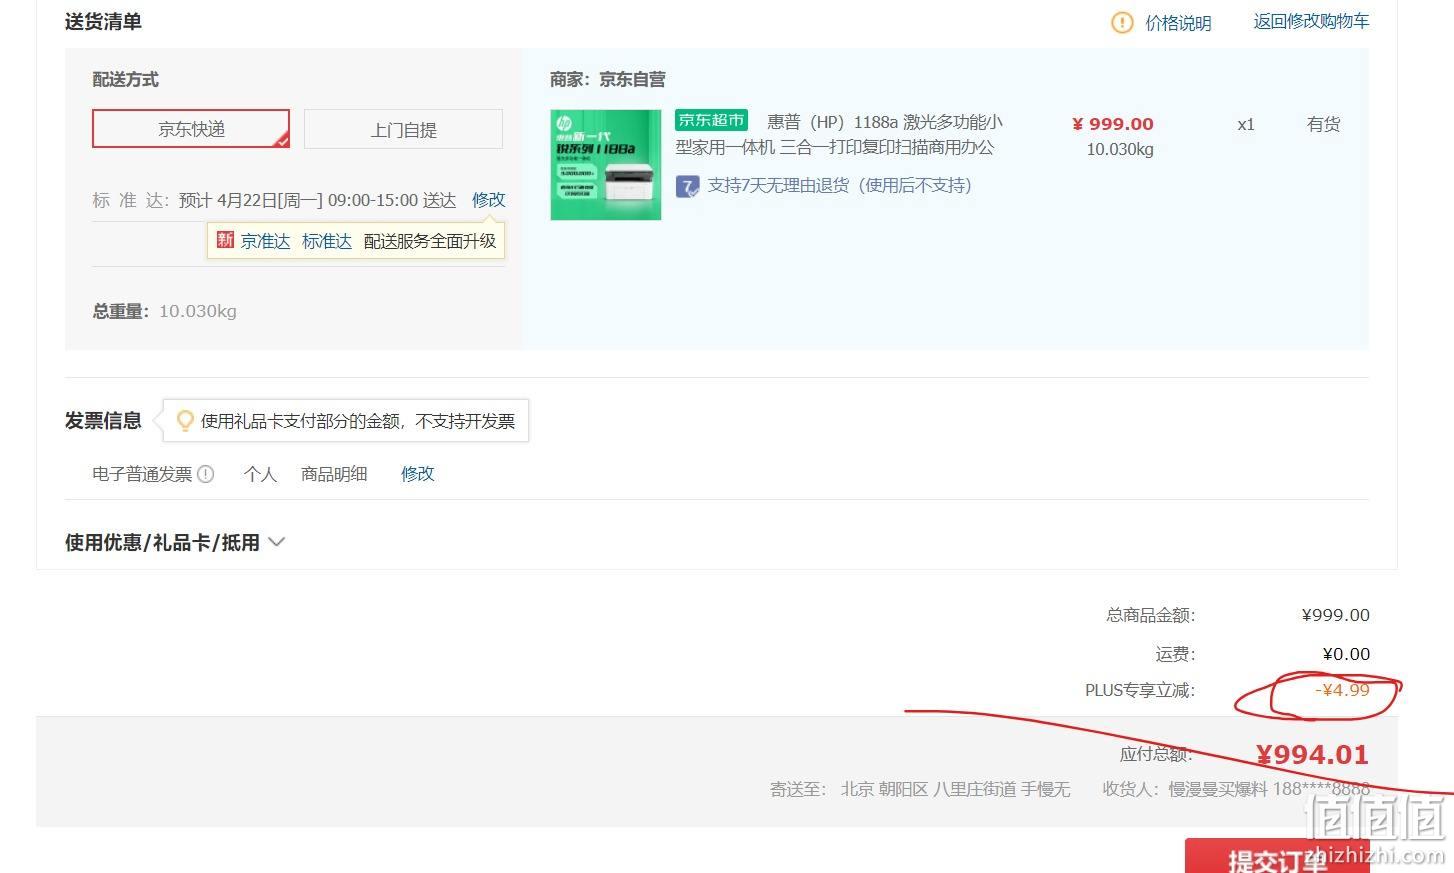Click the 新 badge icon
The image size is (1454, 873).
[225, 240]
